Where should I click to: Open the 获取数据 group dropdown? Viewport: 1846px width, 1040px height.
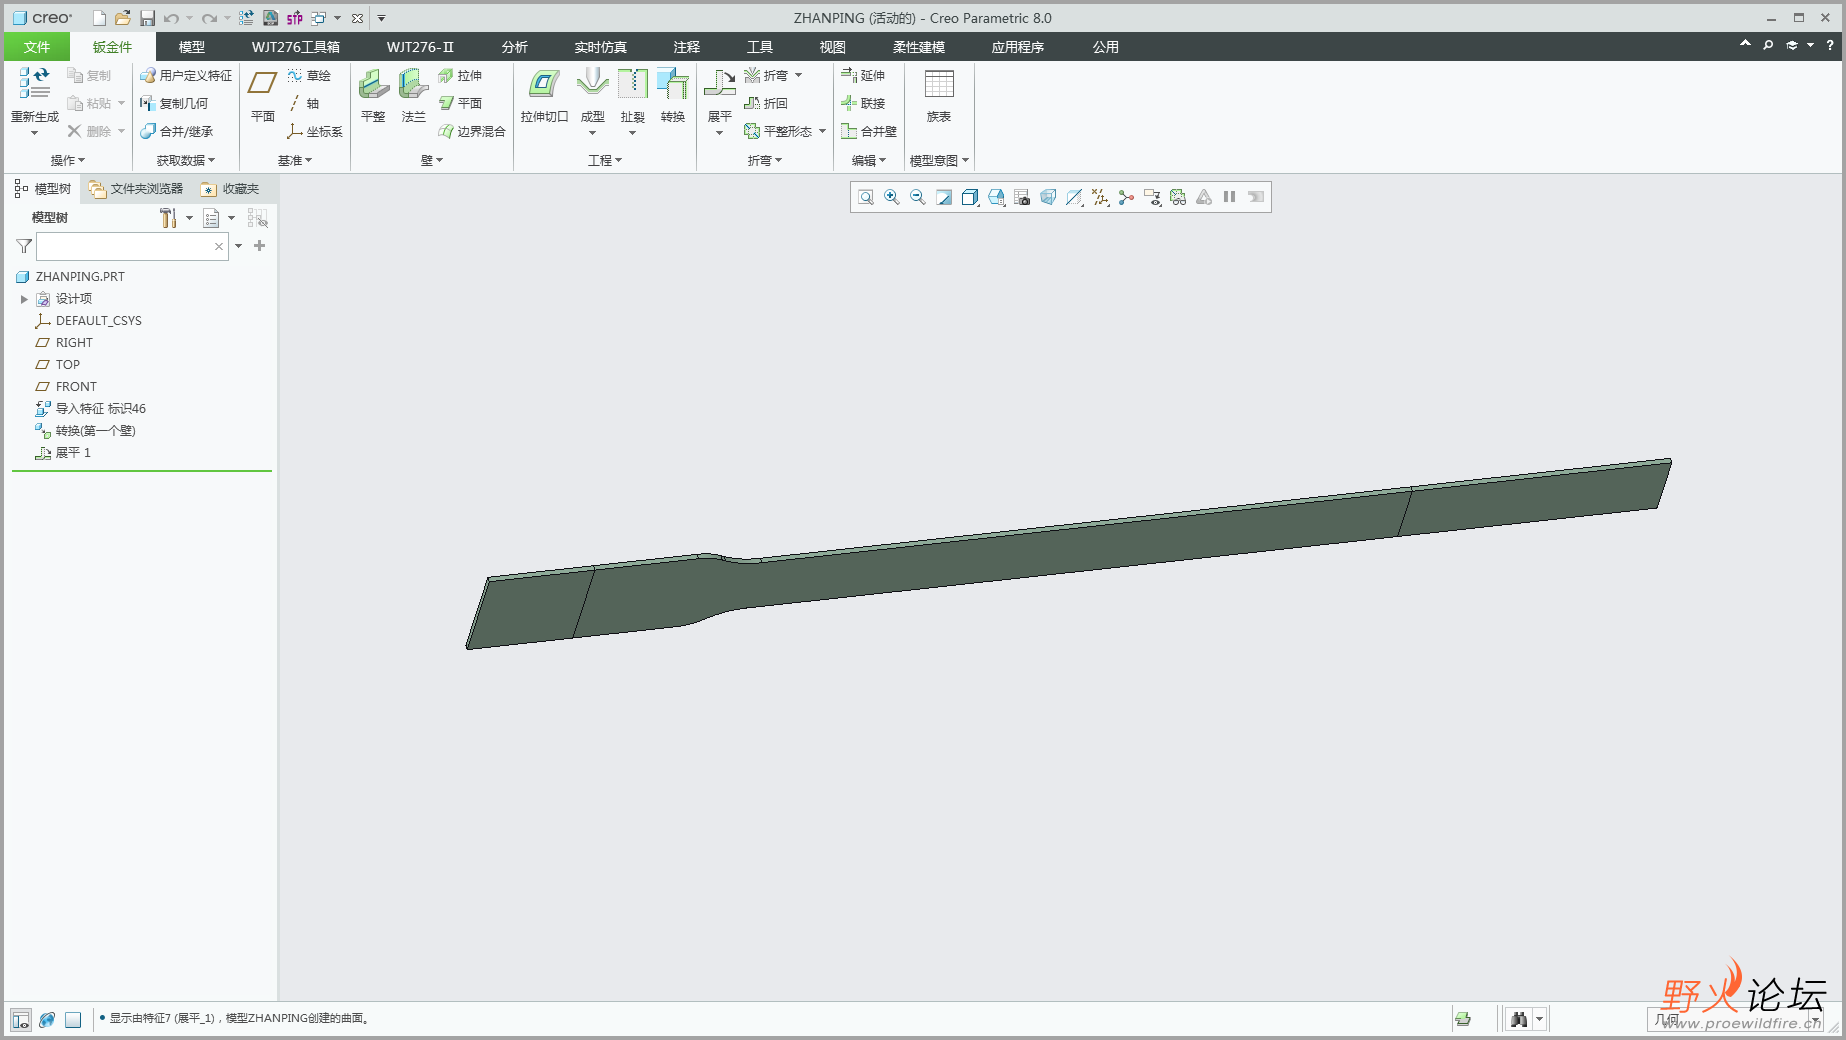(x=186, y=160)
